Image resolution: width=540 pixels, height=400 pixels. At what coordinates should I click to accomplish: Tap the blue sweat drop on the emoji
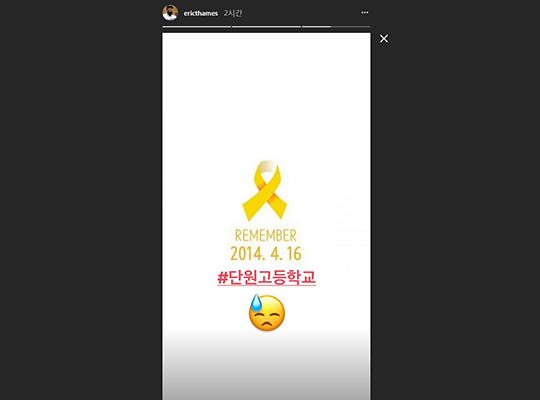pos(256,302)
